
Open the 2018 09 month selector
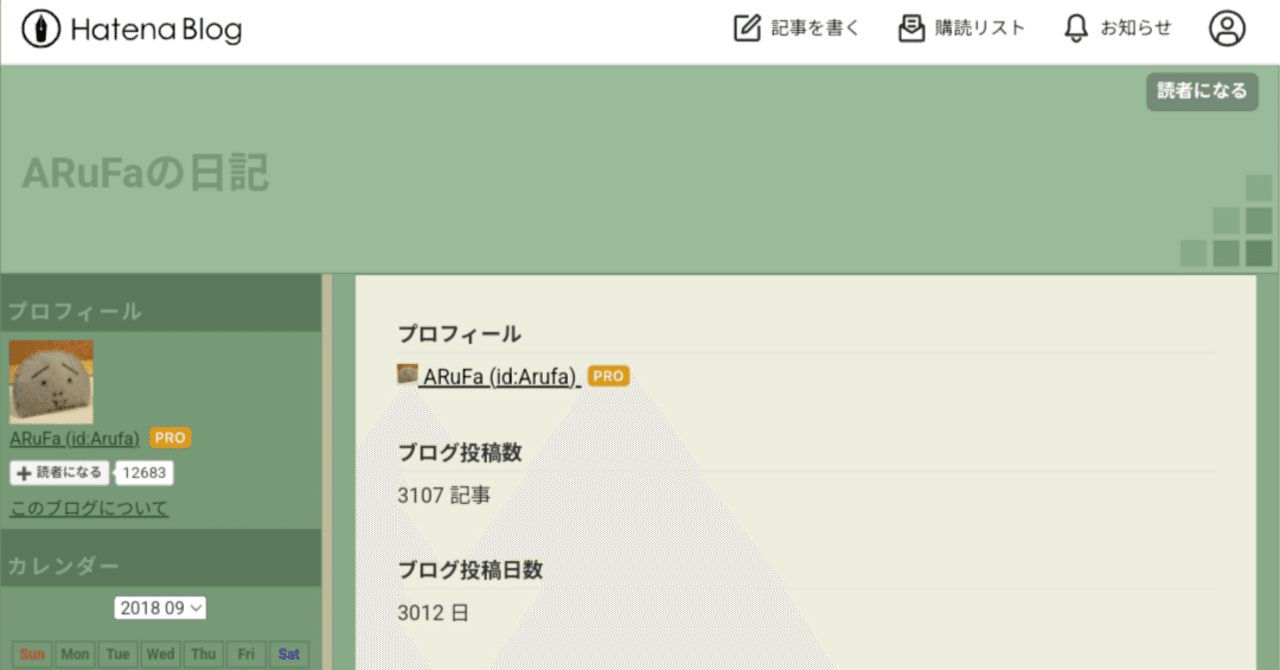pos(160,607)
